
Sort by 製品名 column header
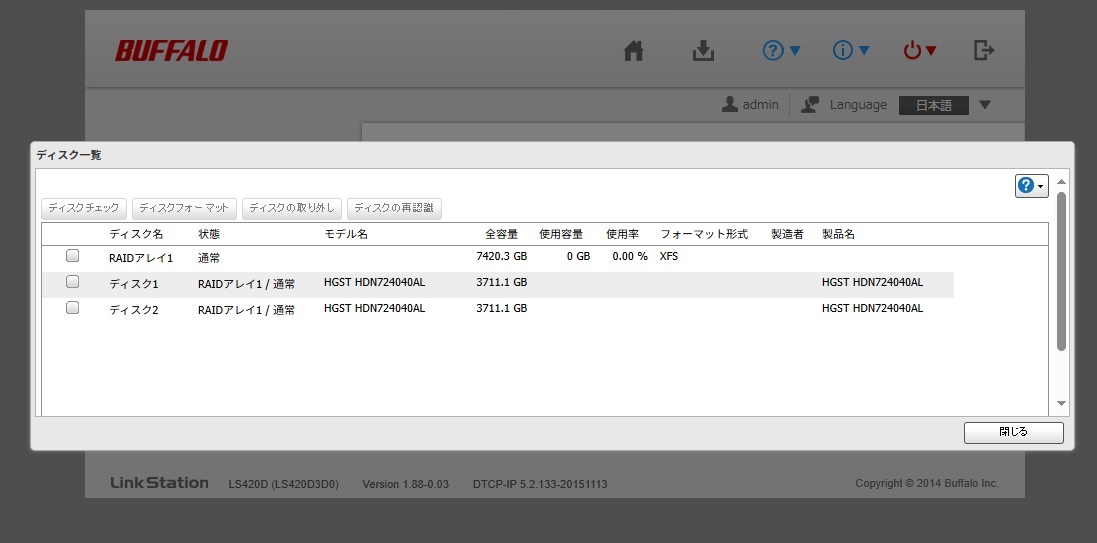(x=838, y=234)
